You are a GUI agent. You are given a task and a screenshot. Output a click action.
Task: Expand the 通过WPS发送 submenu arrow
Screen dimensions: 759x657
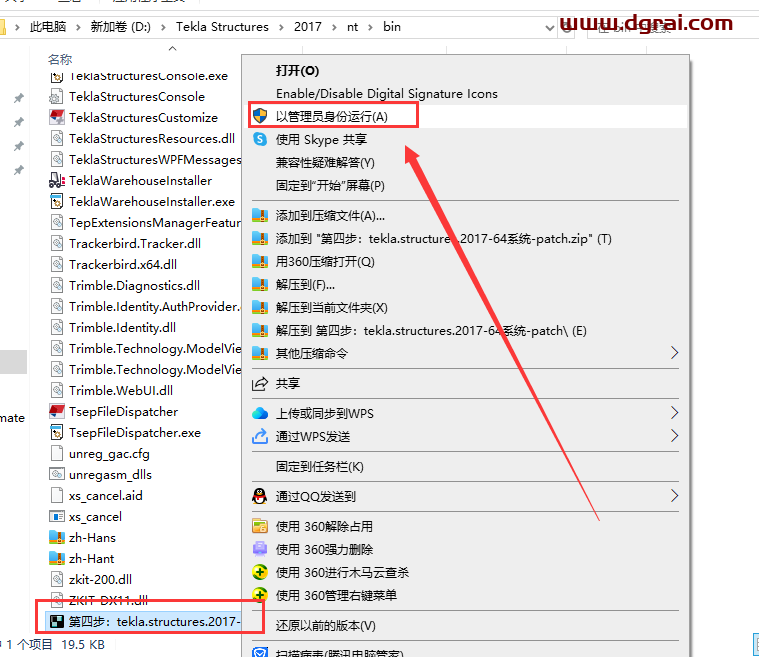click(x=674, y=436)
